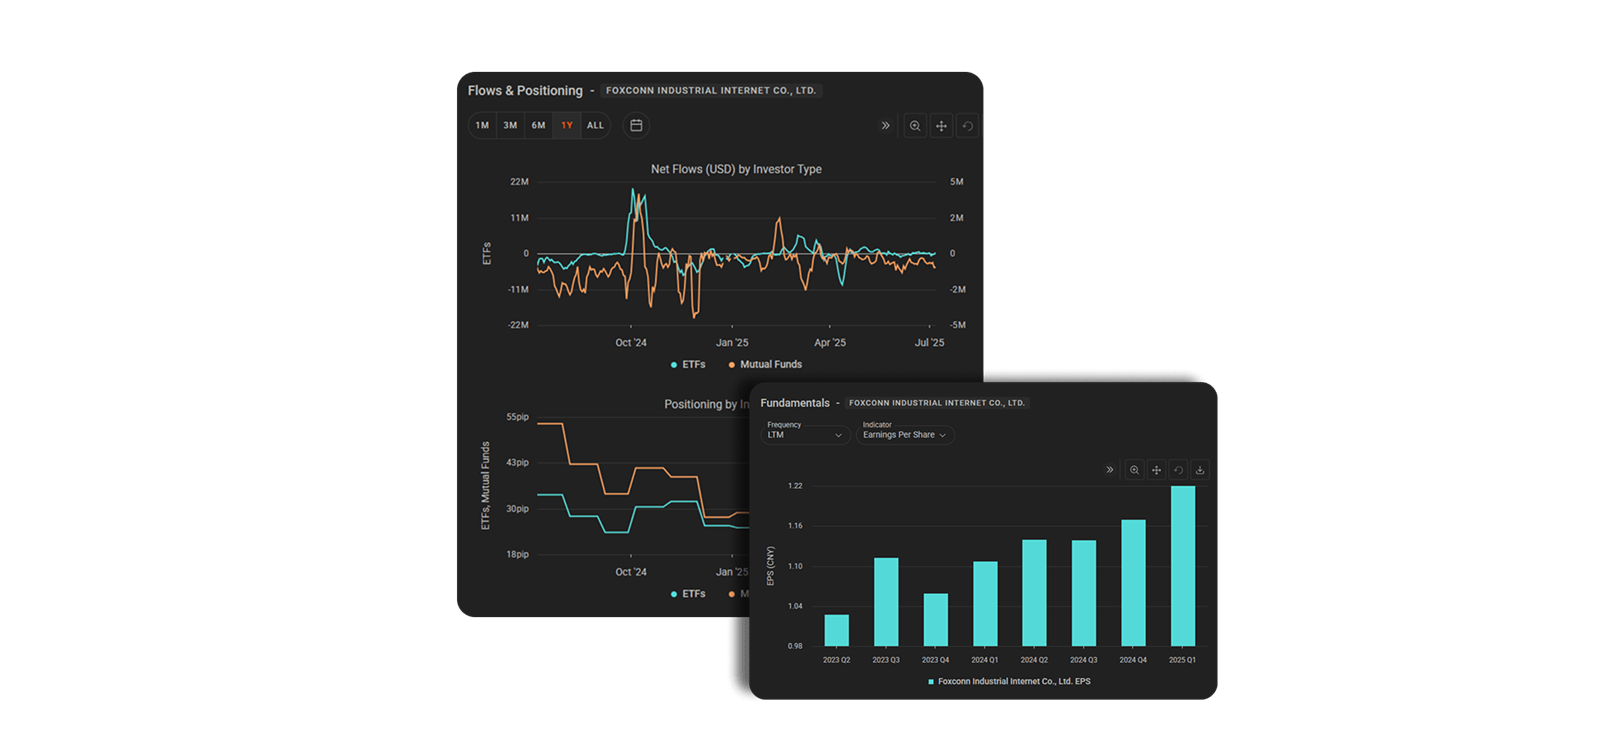The width and height of the screenshot is (1610, 754).
Task: Open the calendar date range picker
Action: point(636,125)
